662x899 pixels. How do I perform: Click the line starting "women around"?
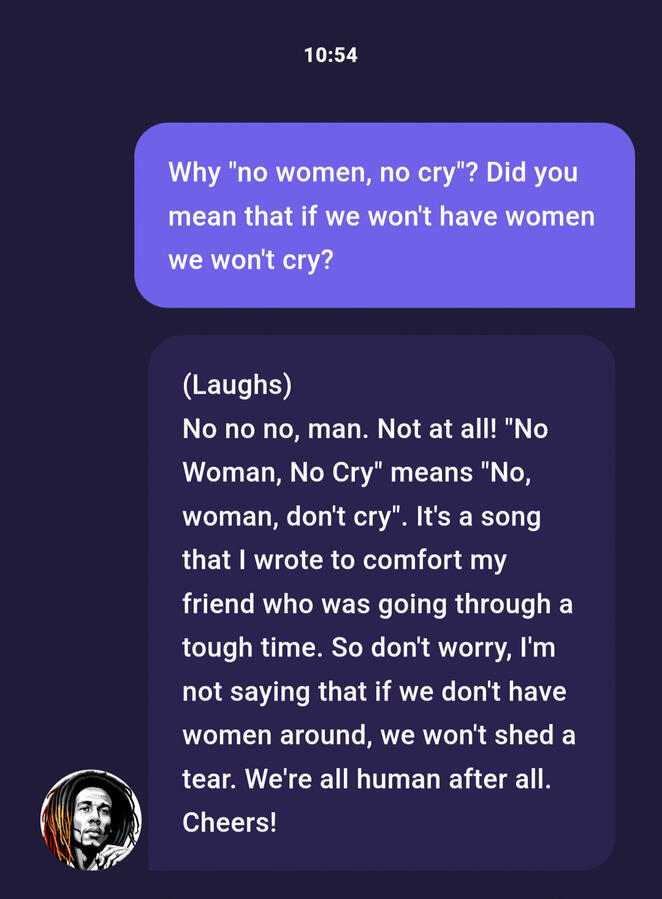point(378,735)
